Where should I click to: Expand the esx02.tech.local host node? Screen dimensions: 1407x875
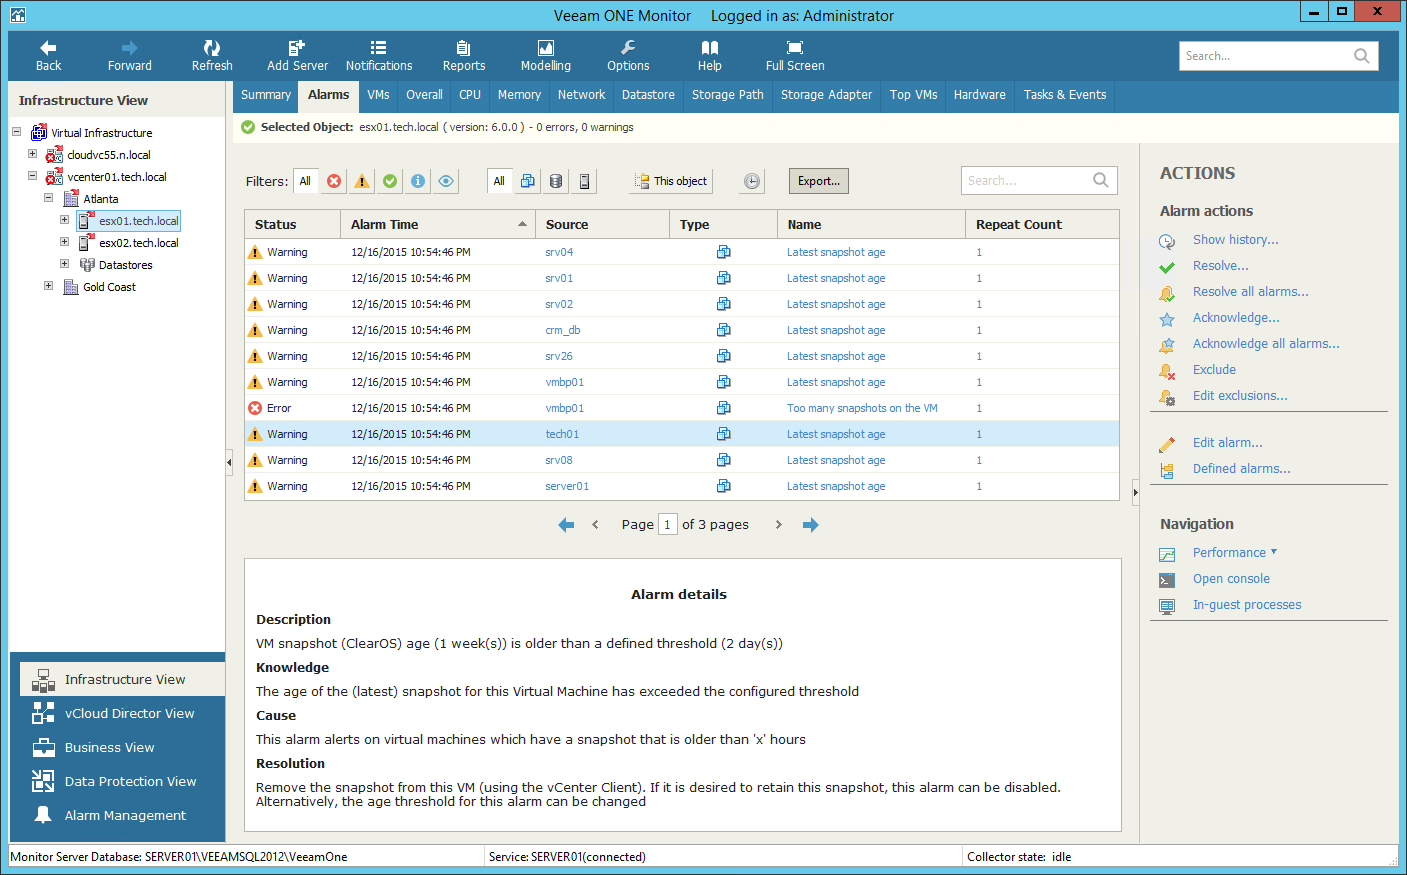64,241
